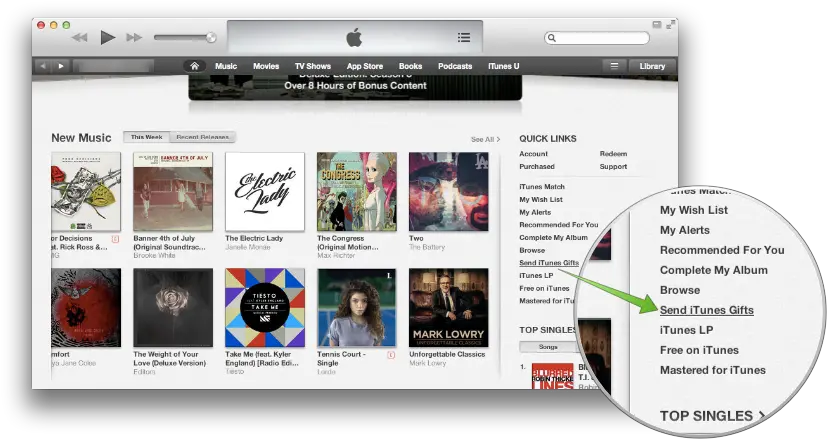Switch to the Library view
Image resolution: width=827 pixels, height=439 pixels.
click(652, 66)
